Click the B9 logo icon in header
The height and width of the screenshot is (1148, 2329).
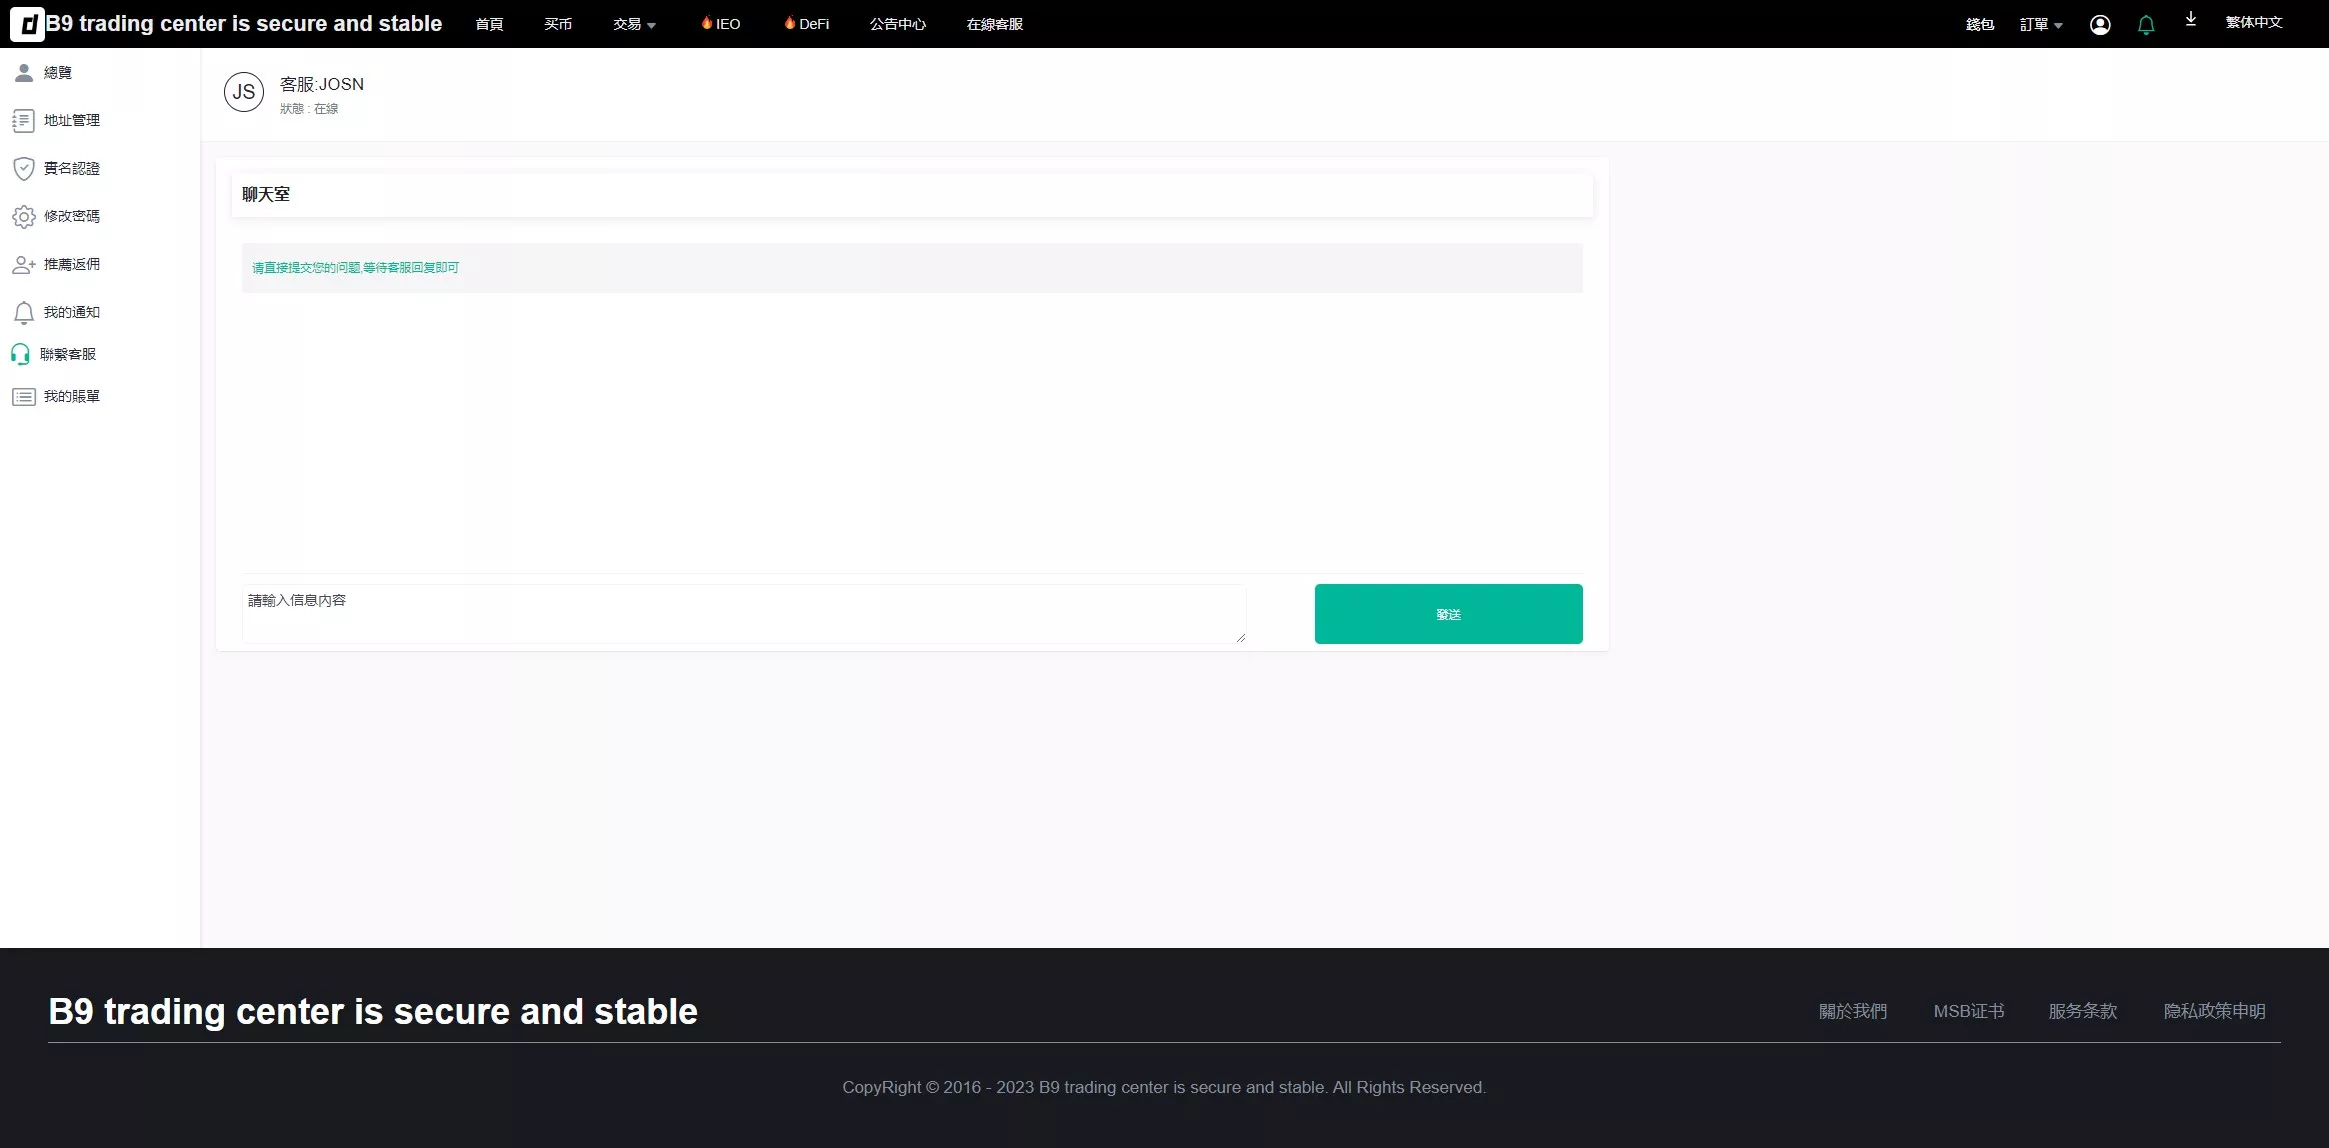(x=27, y=24)
